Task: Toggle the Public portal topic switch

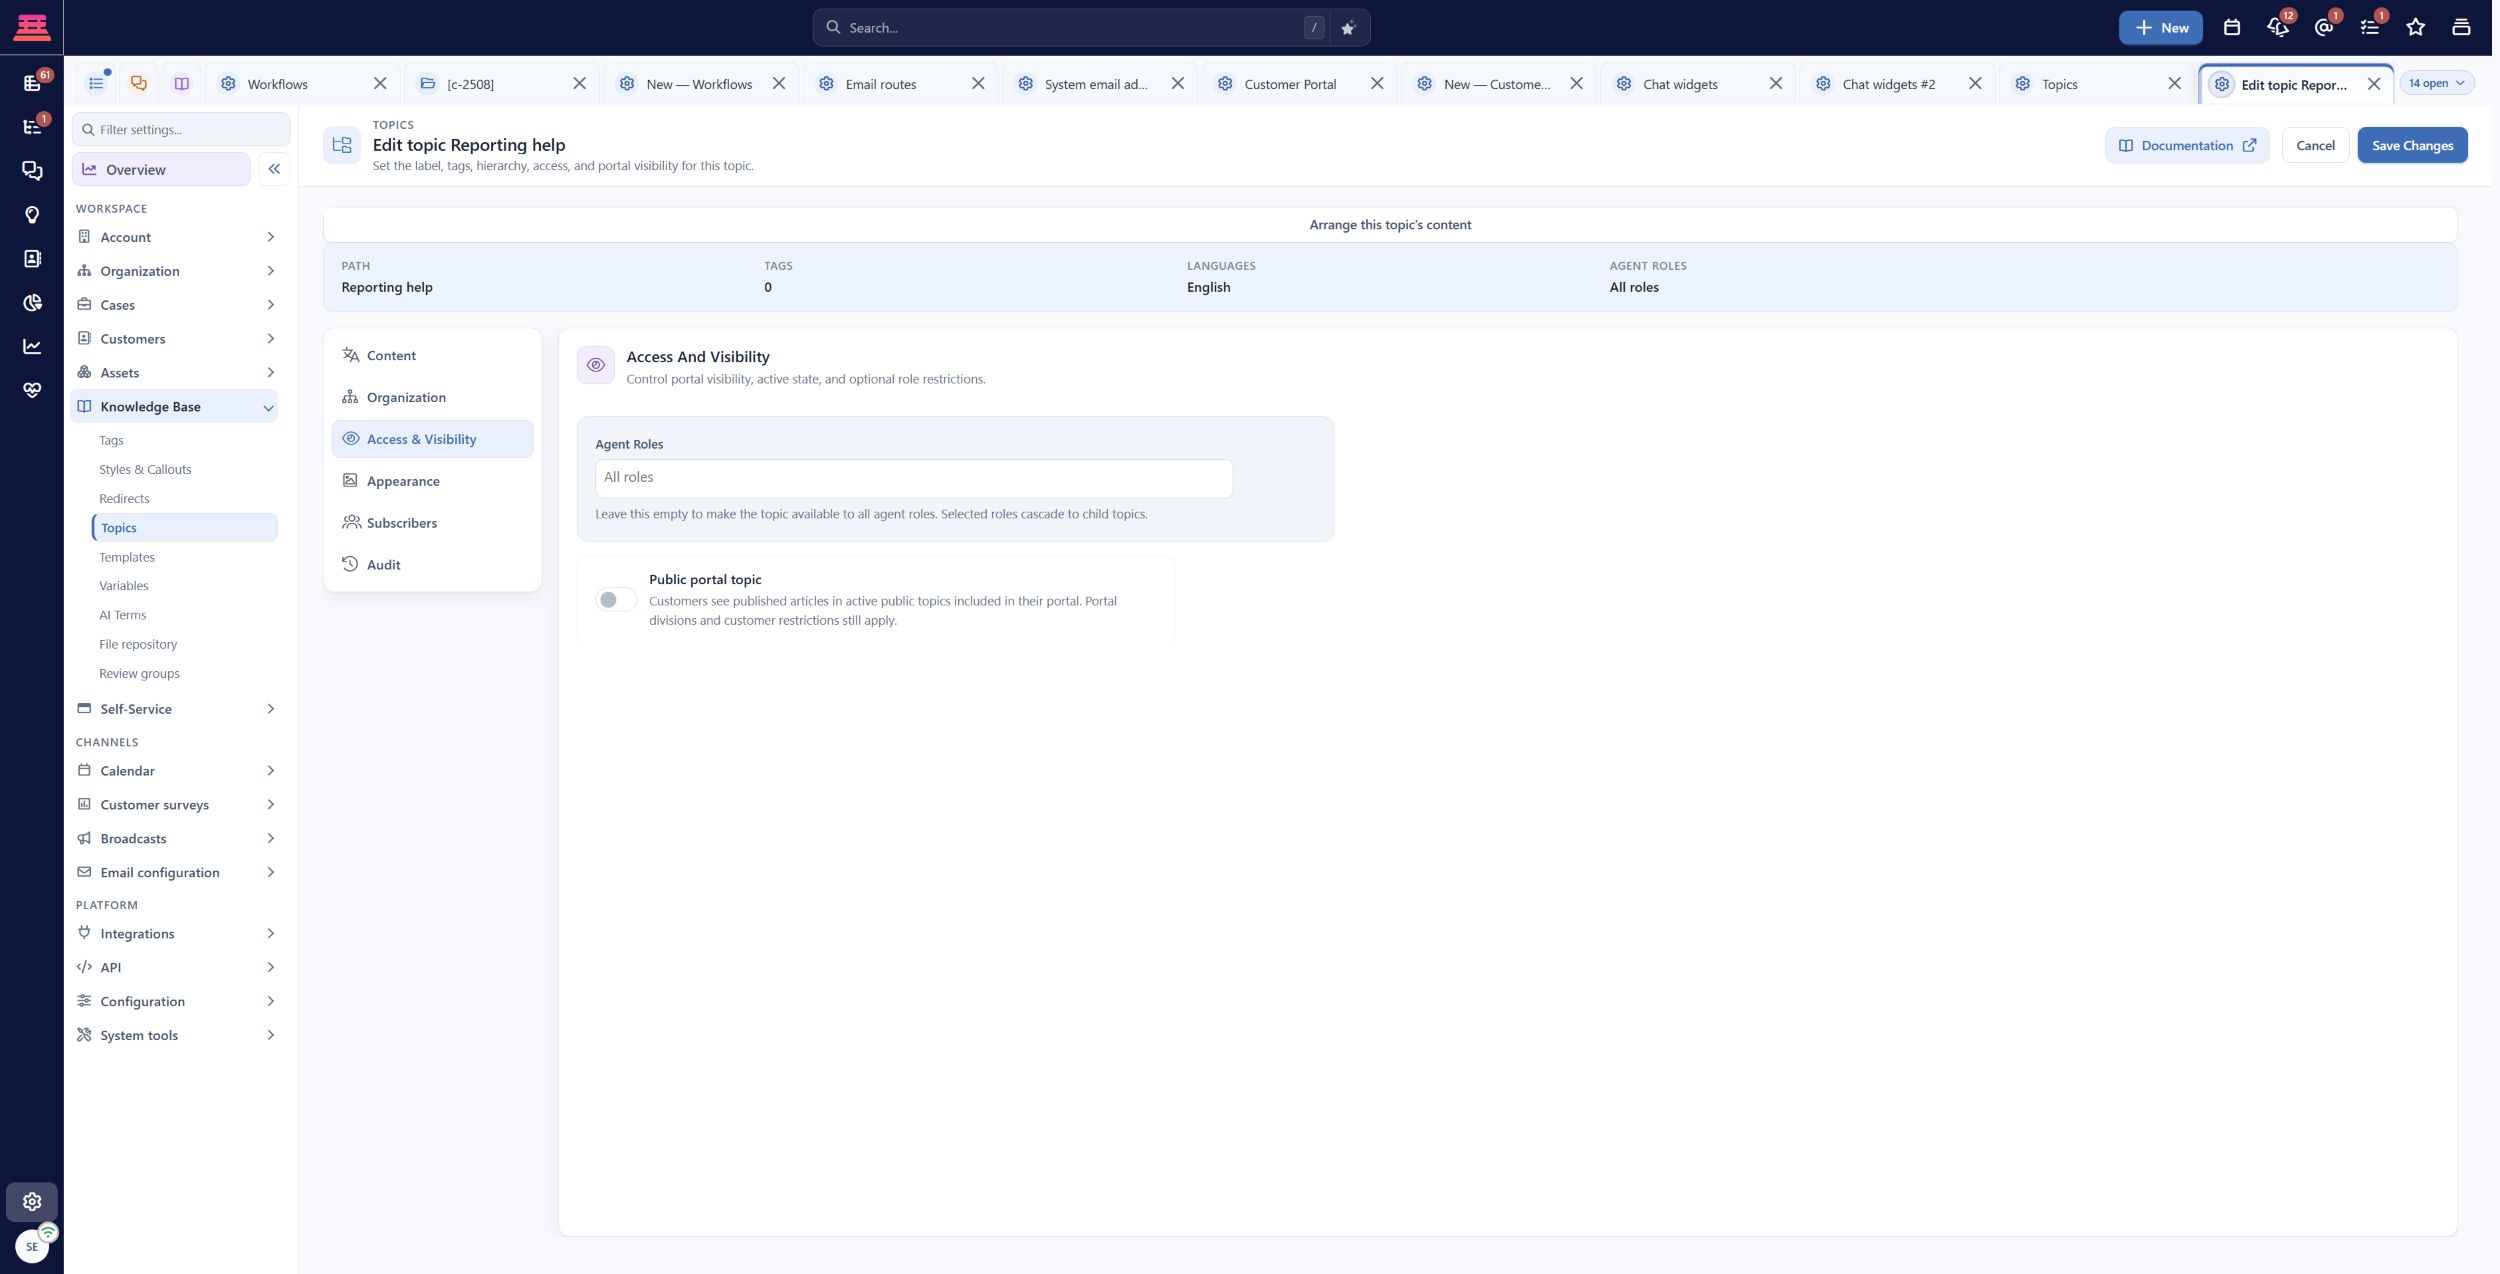Action: pos(615,600)
